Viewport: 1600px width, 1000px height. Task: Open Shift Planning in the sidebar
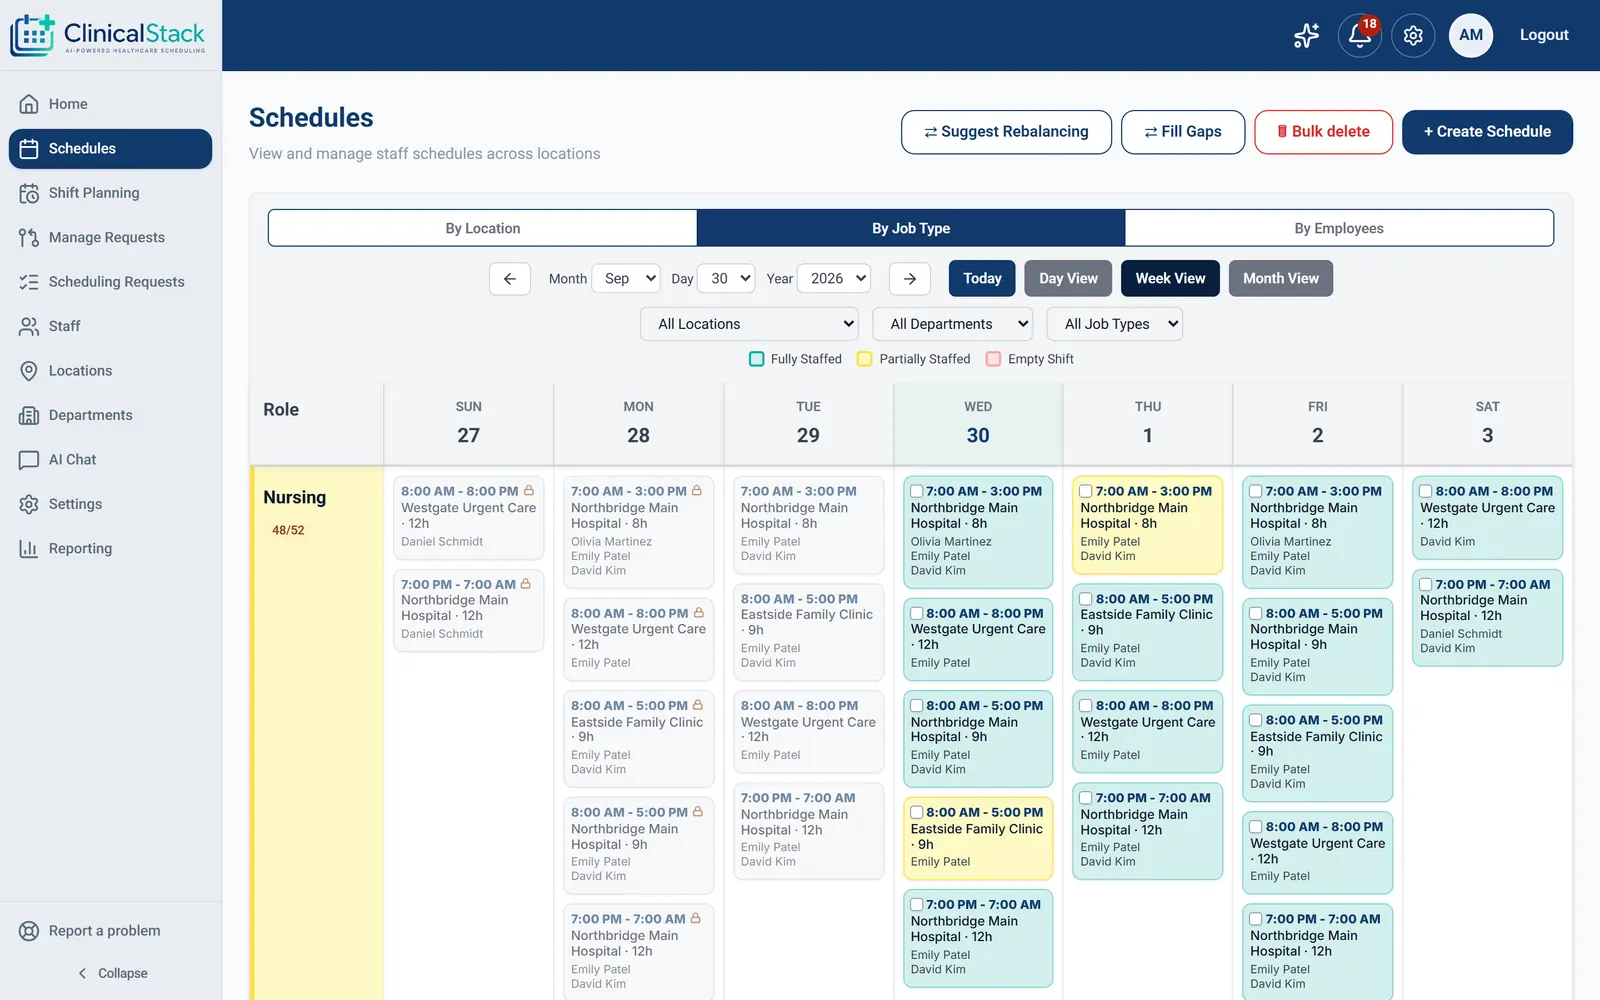tap(110, 193)
